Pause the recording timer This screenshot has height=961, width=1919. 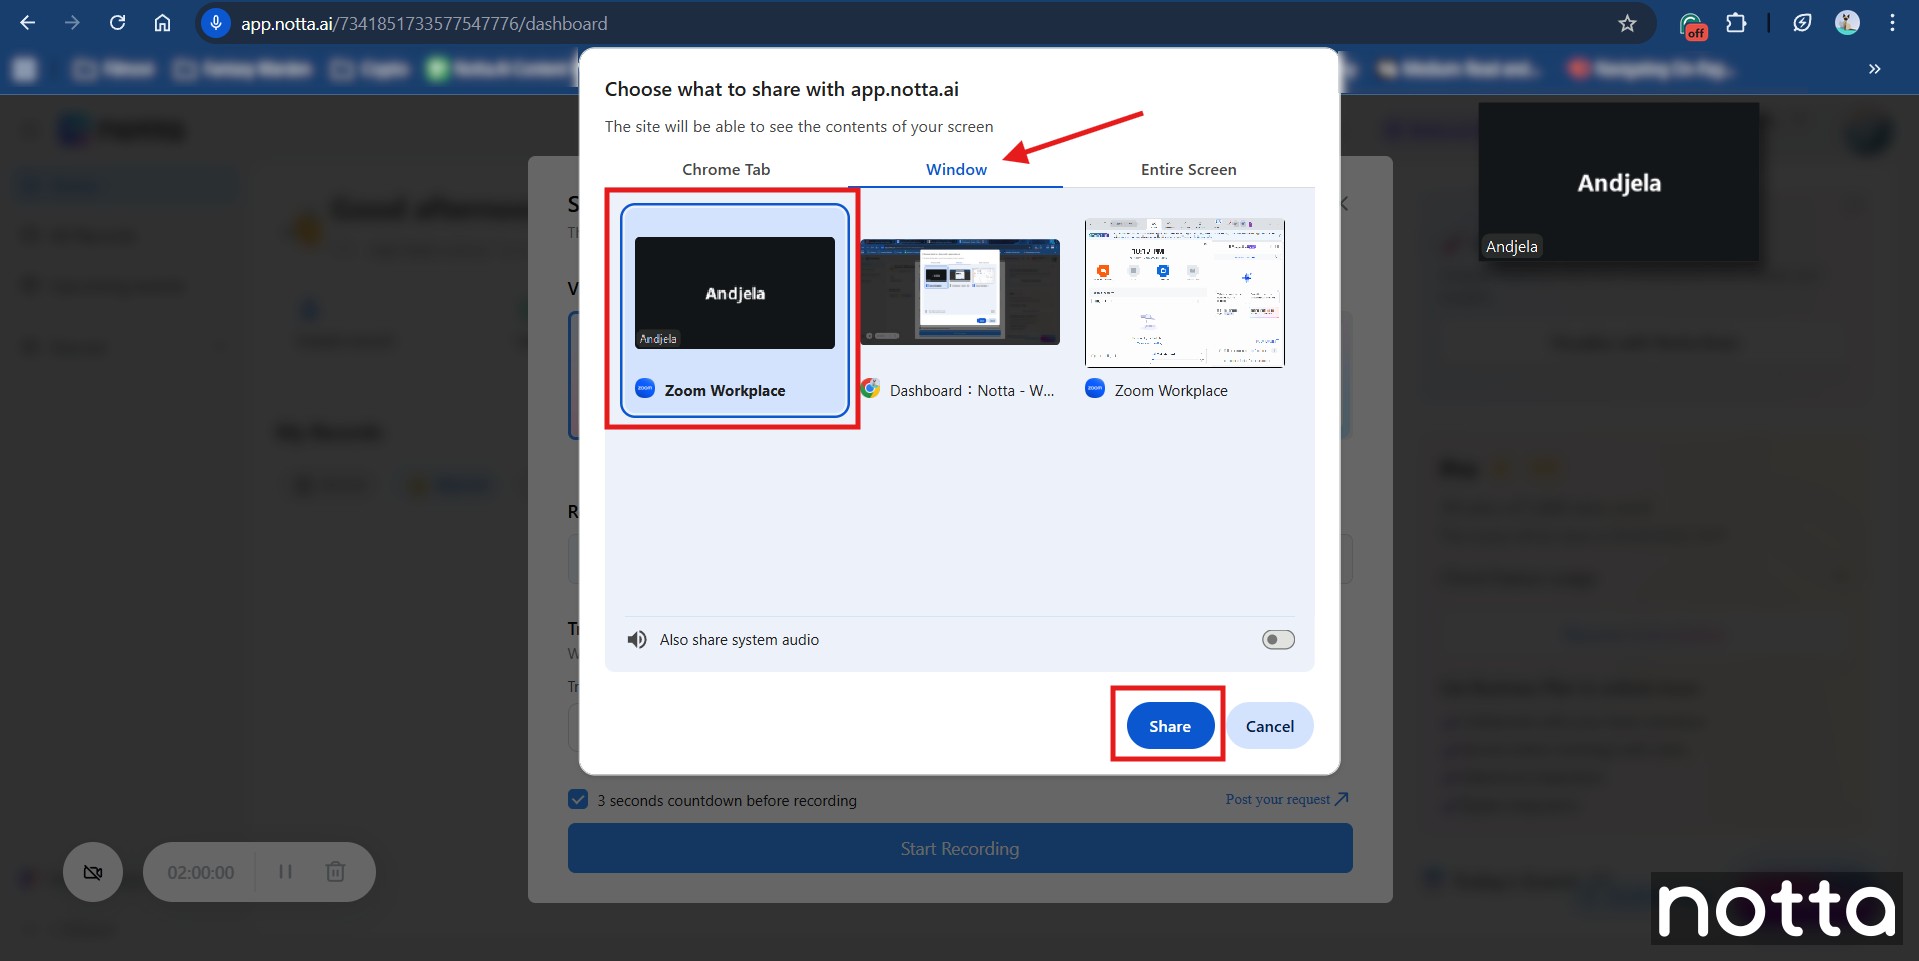pyautogui.click(x=285, y=872)
